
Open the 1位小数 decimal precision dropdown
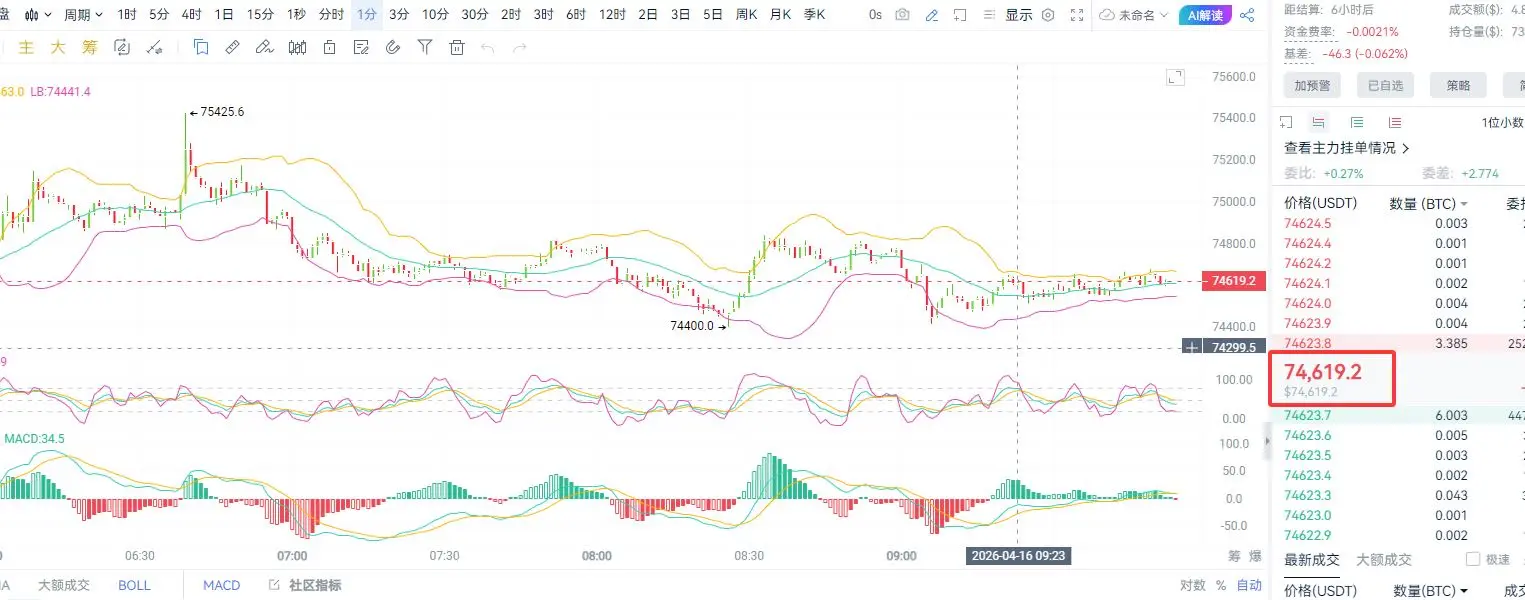click(x=1501, y=122)
